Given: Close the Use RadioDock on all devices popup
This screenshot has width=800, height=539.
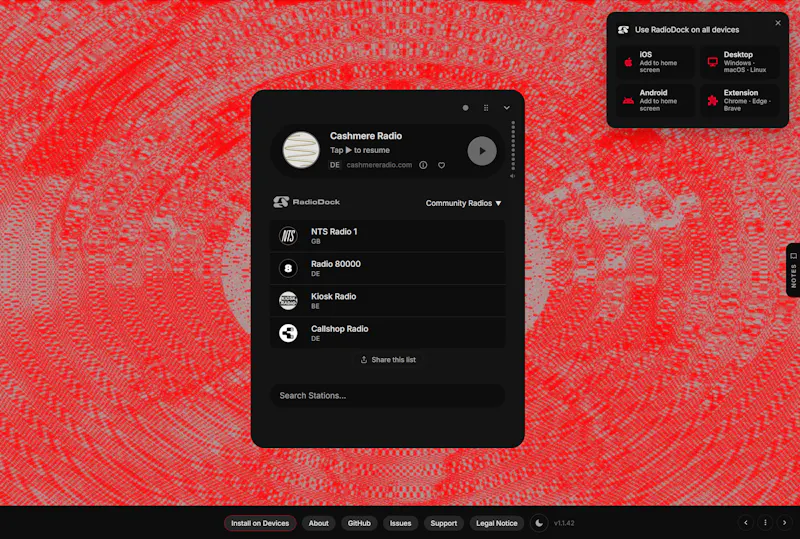Looking at the screenshot, I should [778, 23].
